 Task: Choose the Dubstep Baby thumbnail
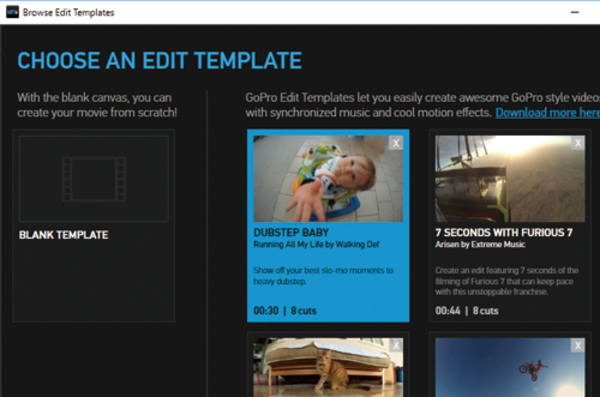[x=328, y=179]
